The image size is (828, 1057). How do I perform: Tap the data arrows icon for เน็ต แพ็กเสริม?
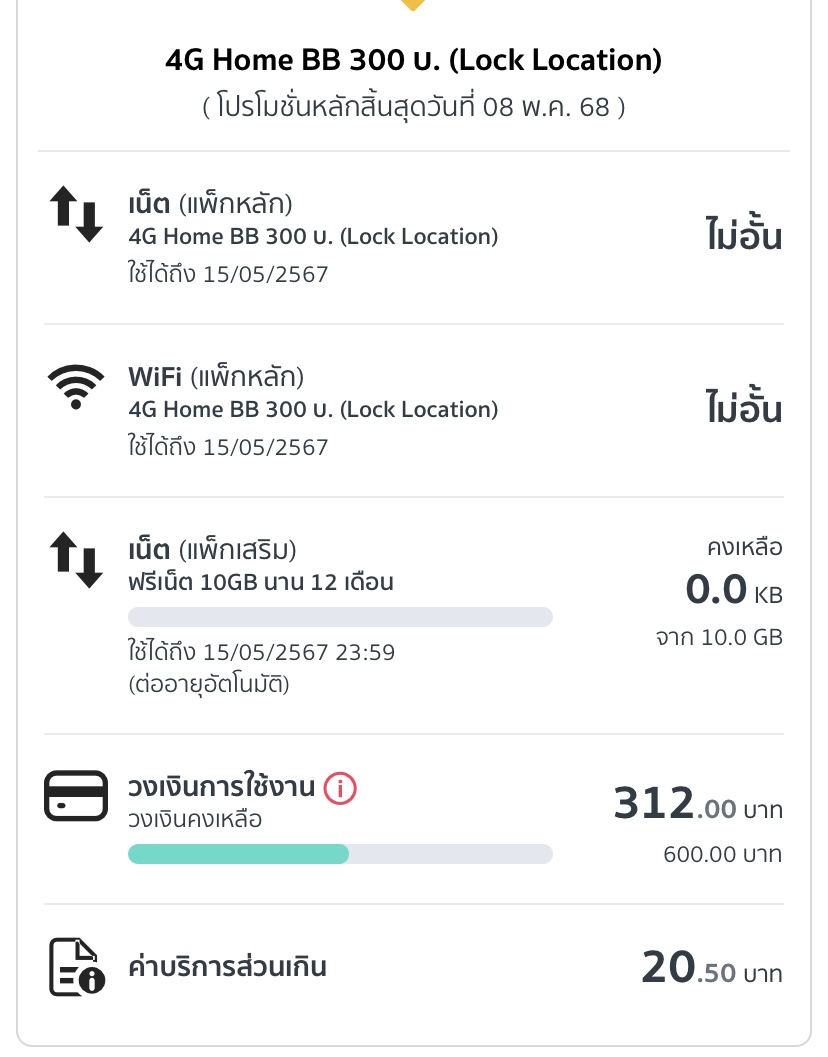[x=76, y=560]
